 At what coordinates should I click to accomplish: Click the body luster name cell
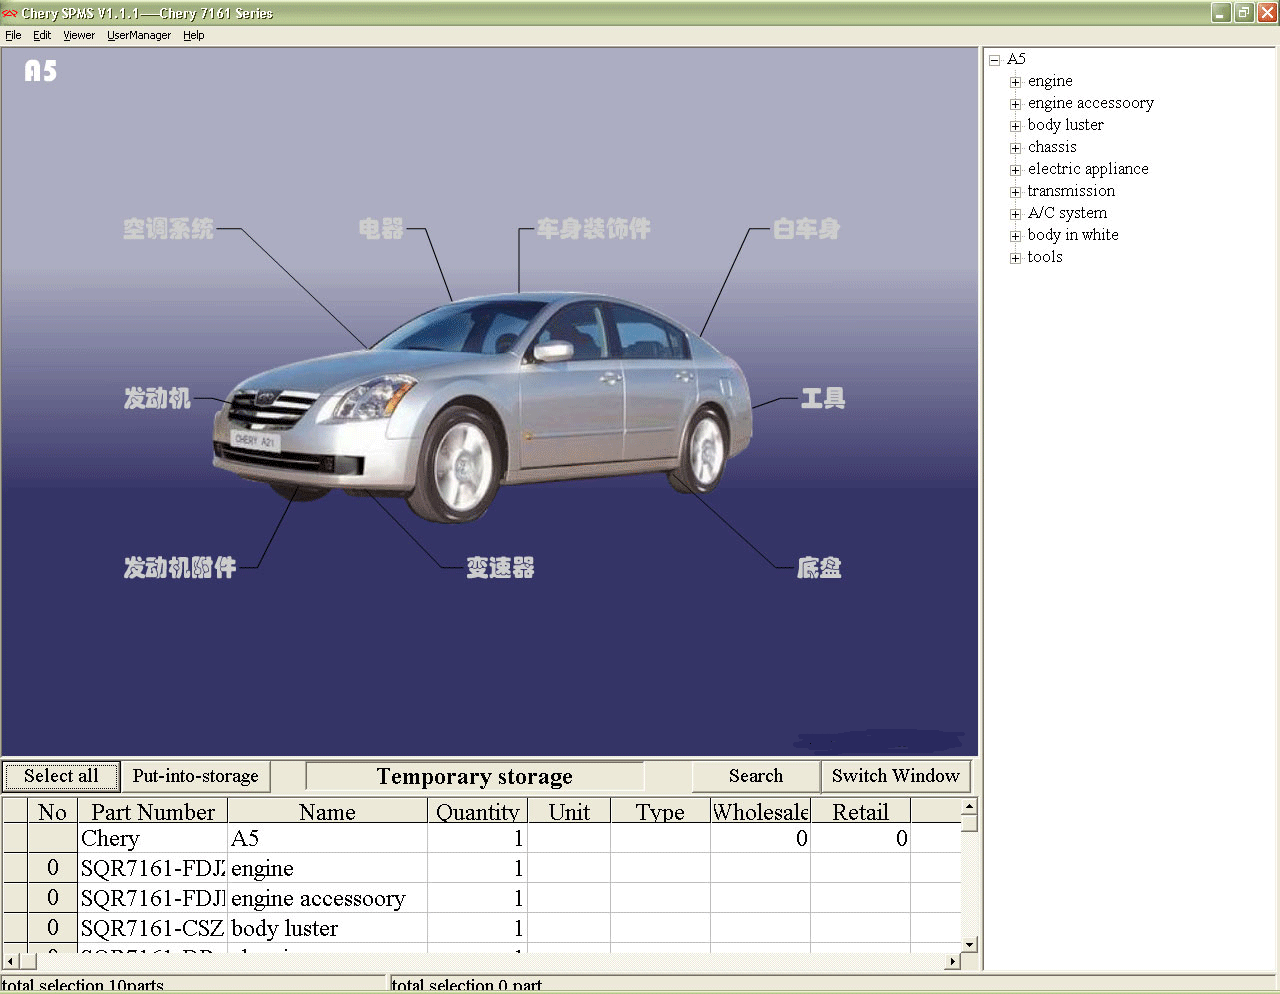[x=328, y=928]
